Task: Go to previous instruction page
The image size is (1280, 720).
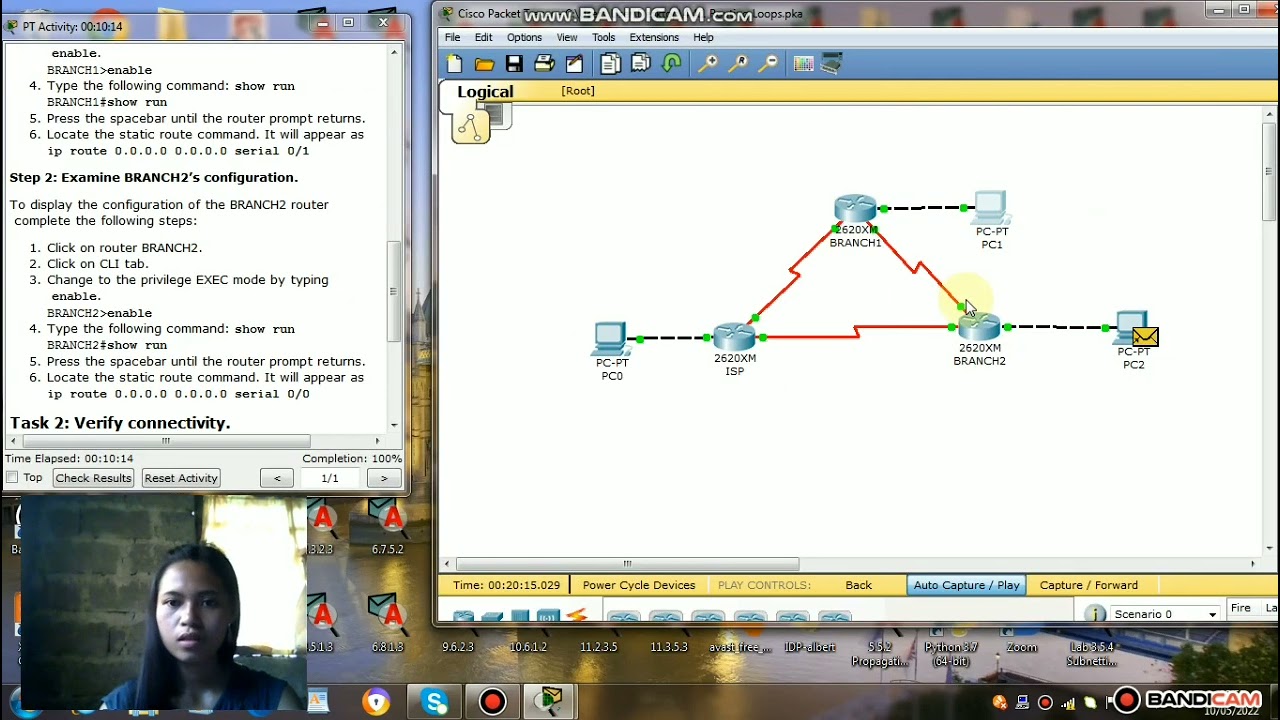Action: (277, 478)
